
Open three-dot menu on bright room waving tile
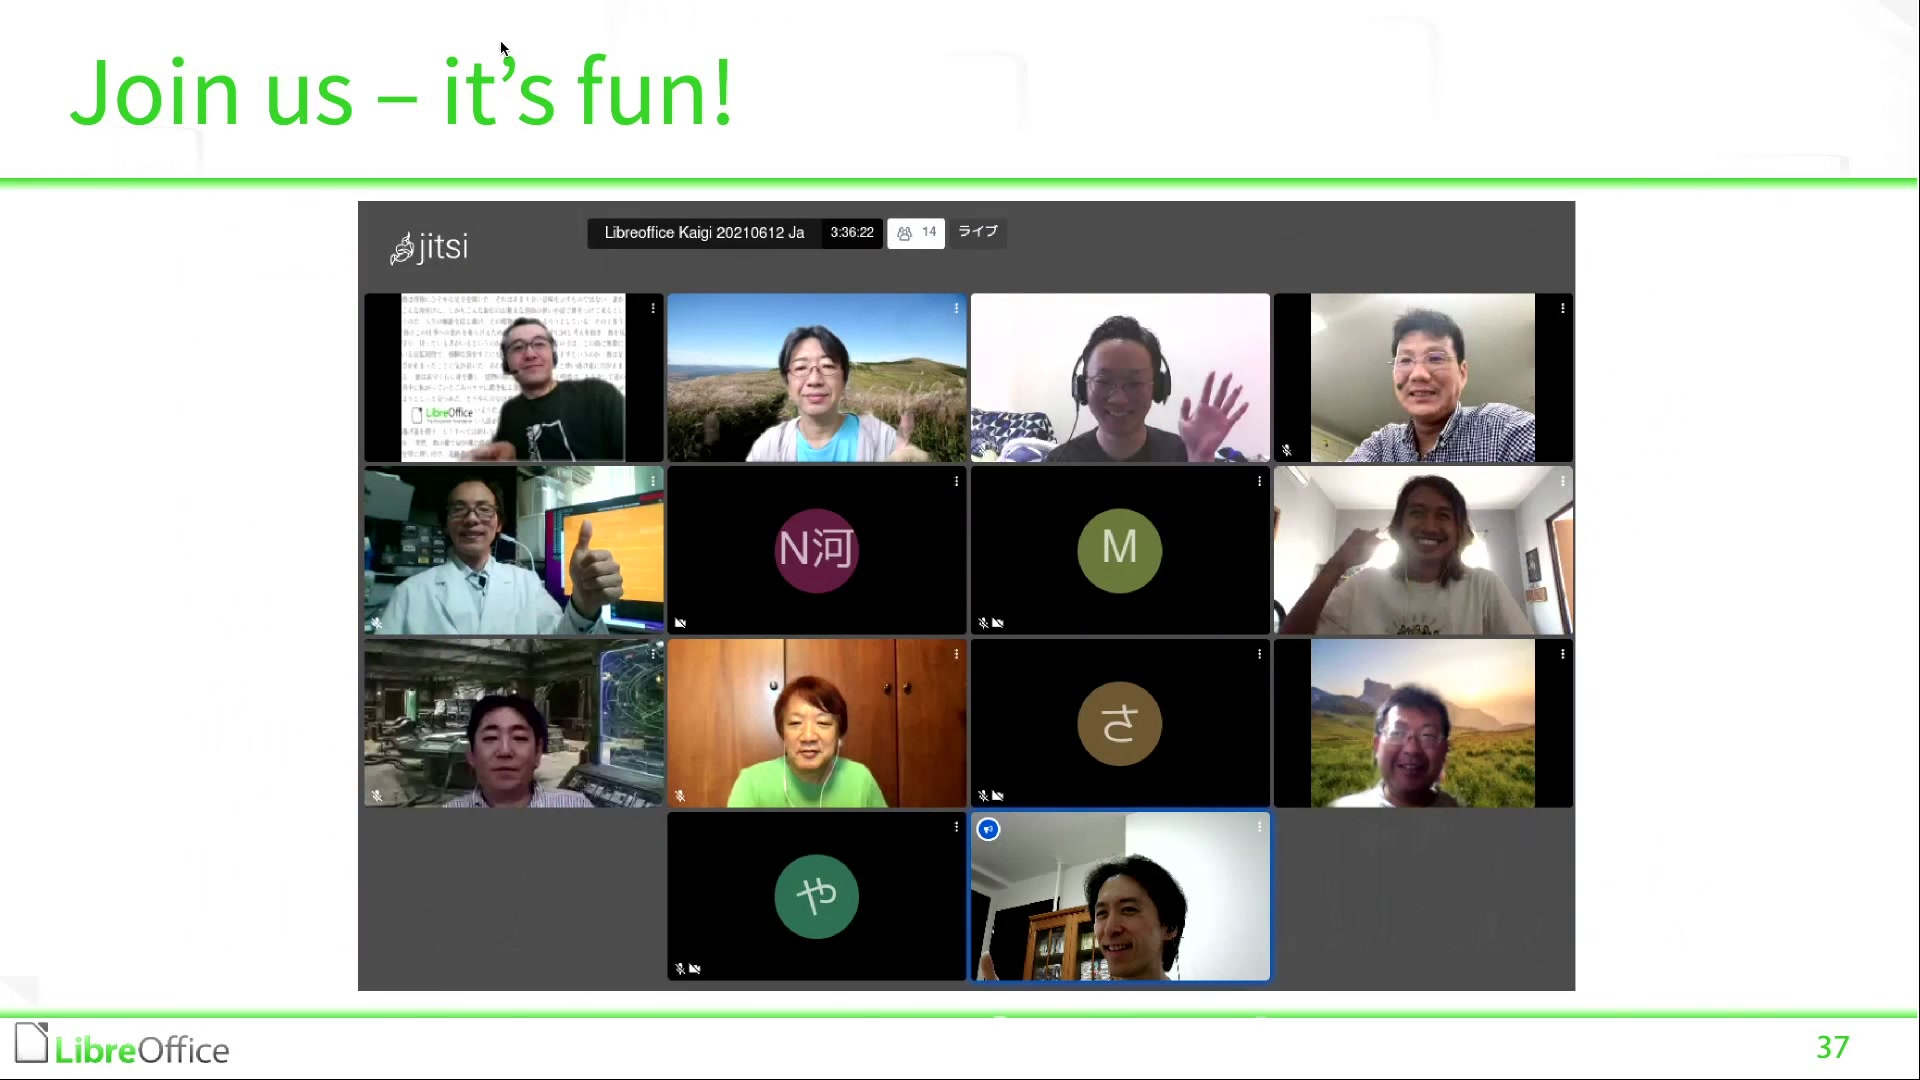[x=1562, y=482]
